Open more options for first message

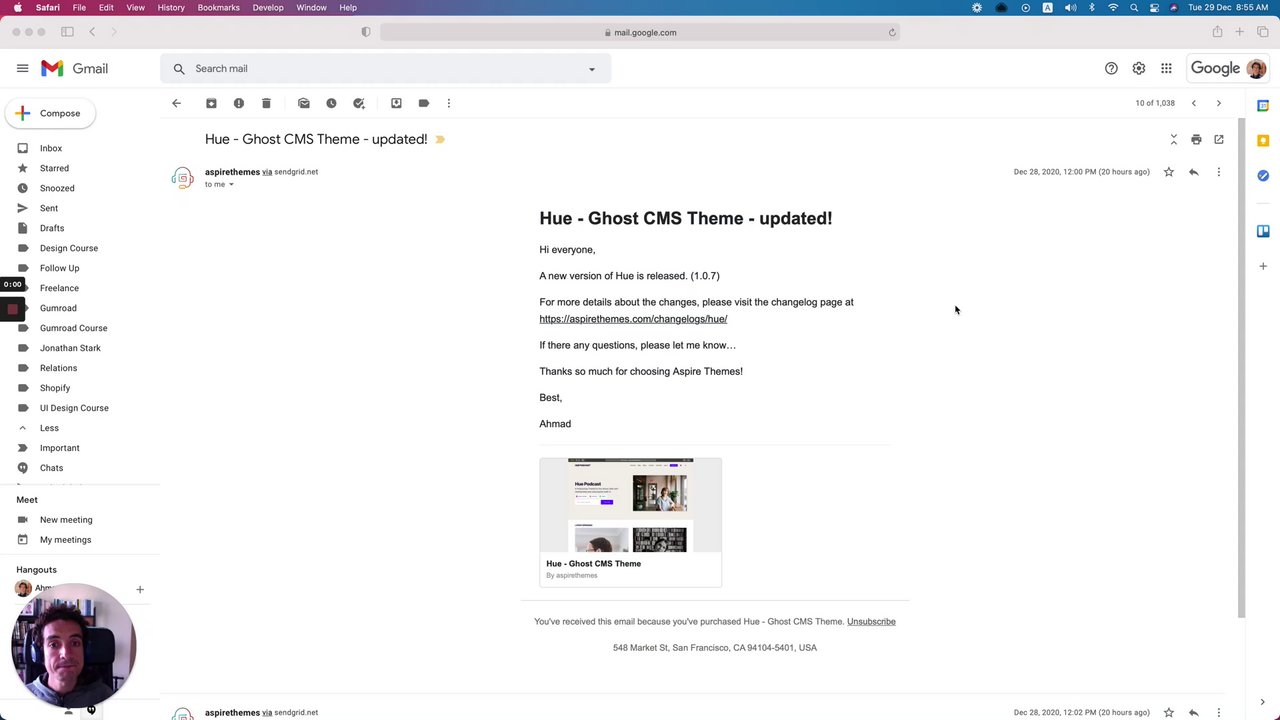pos(1218,172)
